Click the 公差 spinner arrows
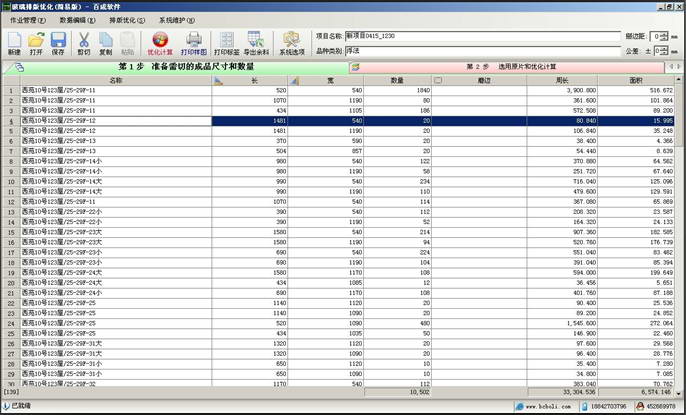The image size is (686, 415). (665, 51)
